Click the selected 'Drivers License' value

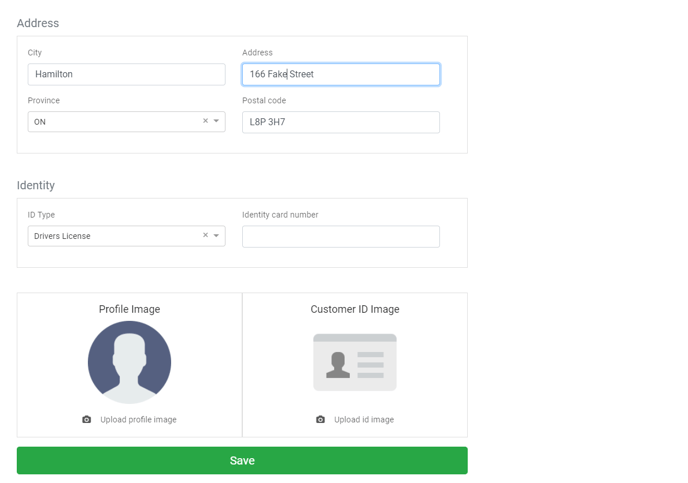click(x=62, y=236)
